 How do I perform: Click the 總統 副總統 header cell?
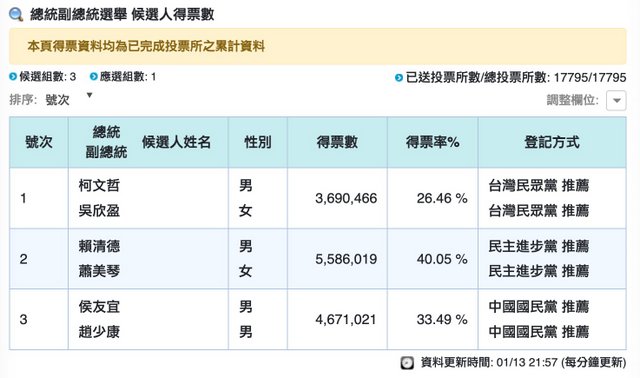pyautogui.click(x=106, y=142)
